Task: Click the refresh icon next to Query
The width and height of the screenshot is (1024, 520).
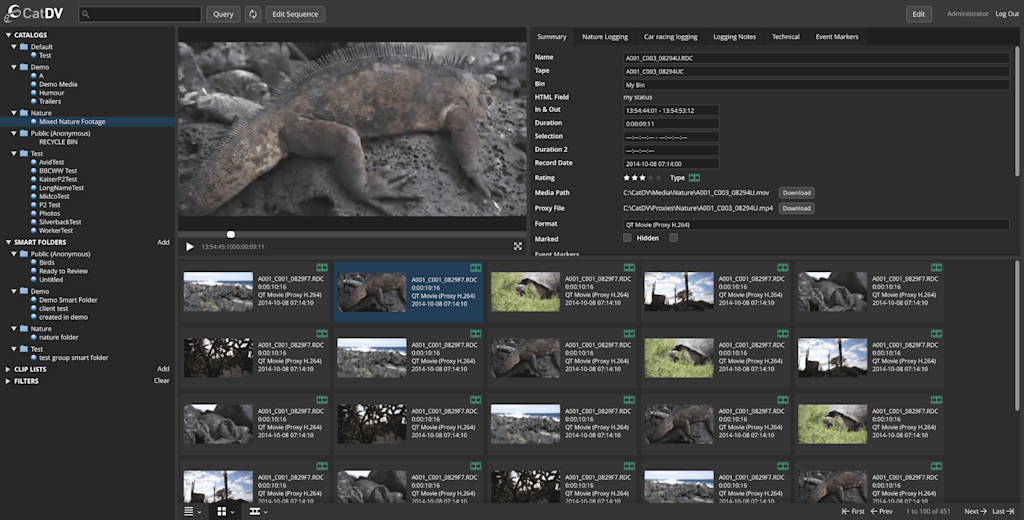Action: [x=253, y=14]
